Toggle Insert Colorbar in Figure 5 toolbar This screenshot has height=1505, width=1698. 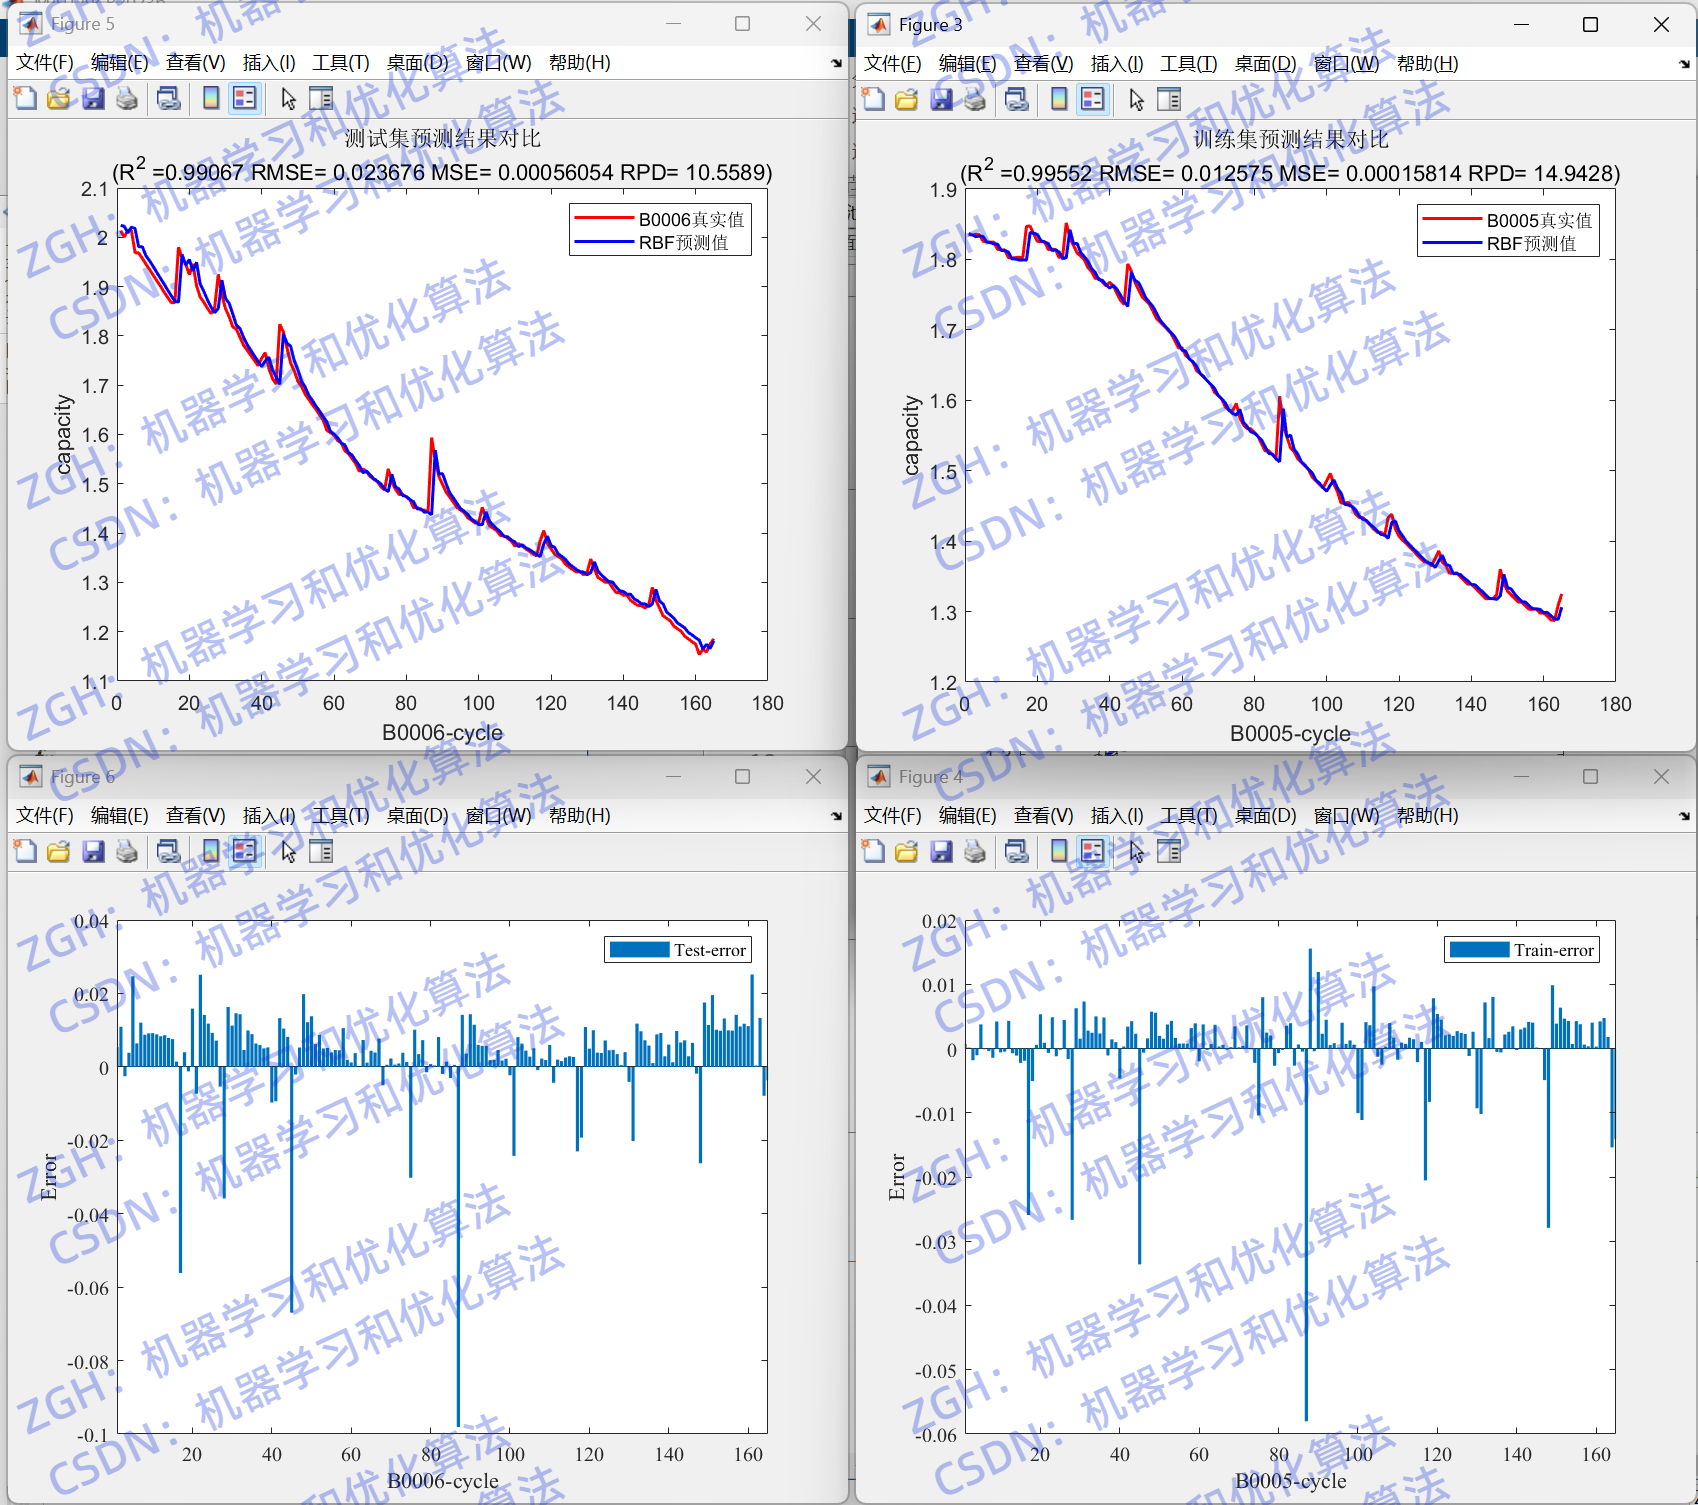pos(211,98)
